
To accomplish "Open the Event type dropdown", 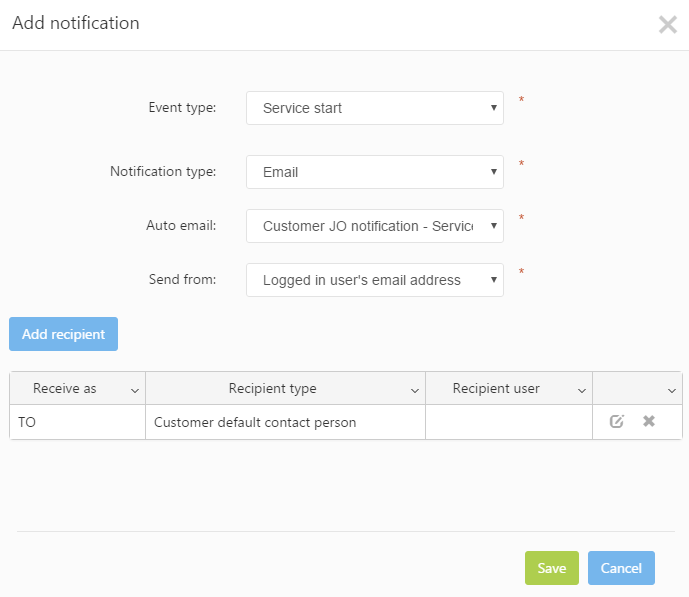I will pyautogui.click(x=374, y=108).
